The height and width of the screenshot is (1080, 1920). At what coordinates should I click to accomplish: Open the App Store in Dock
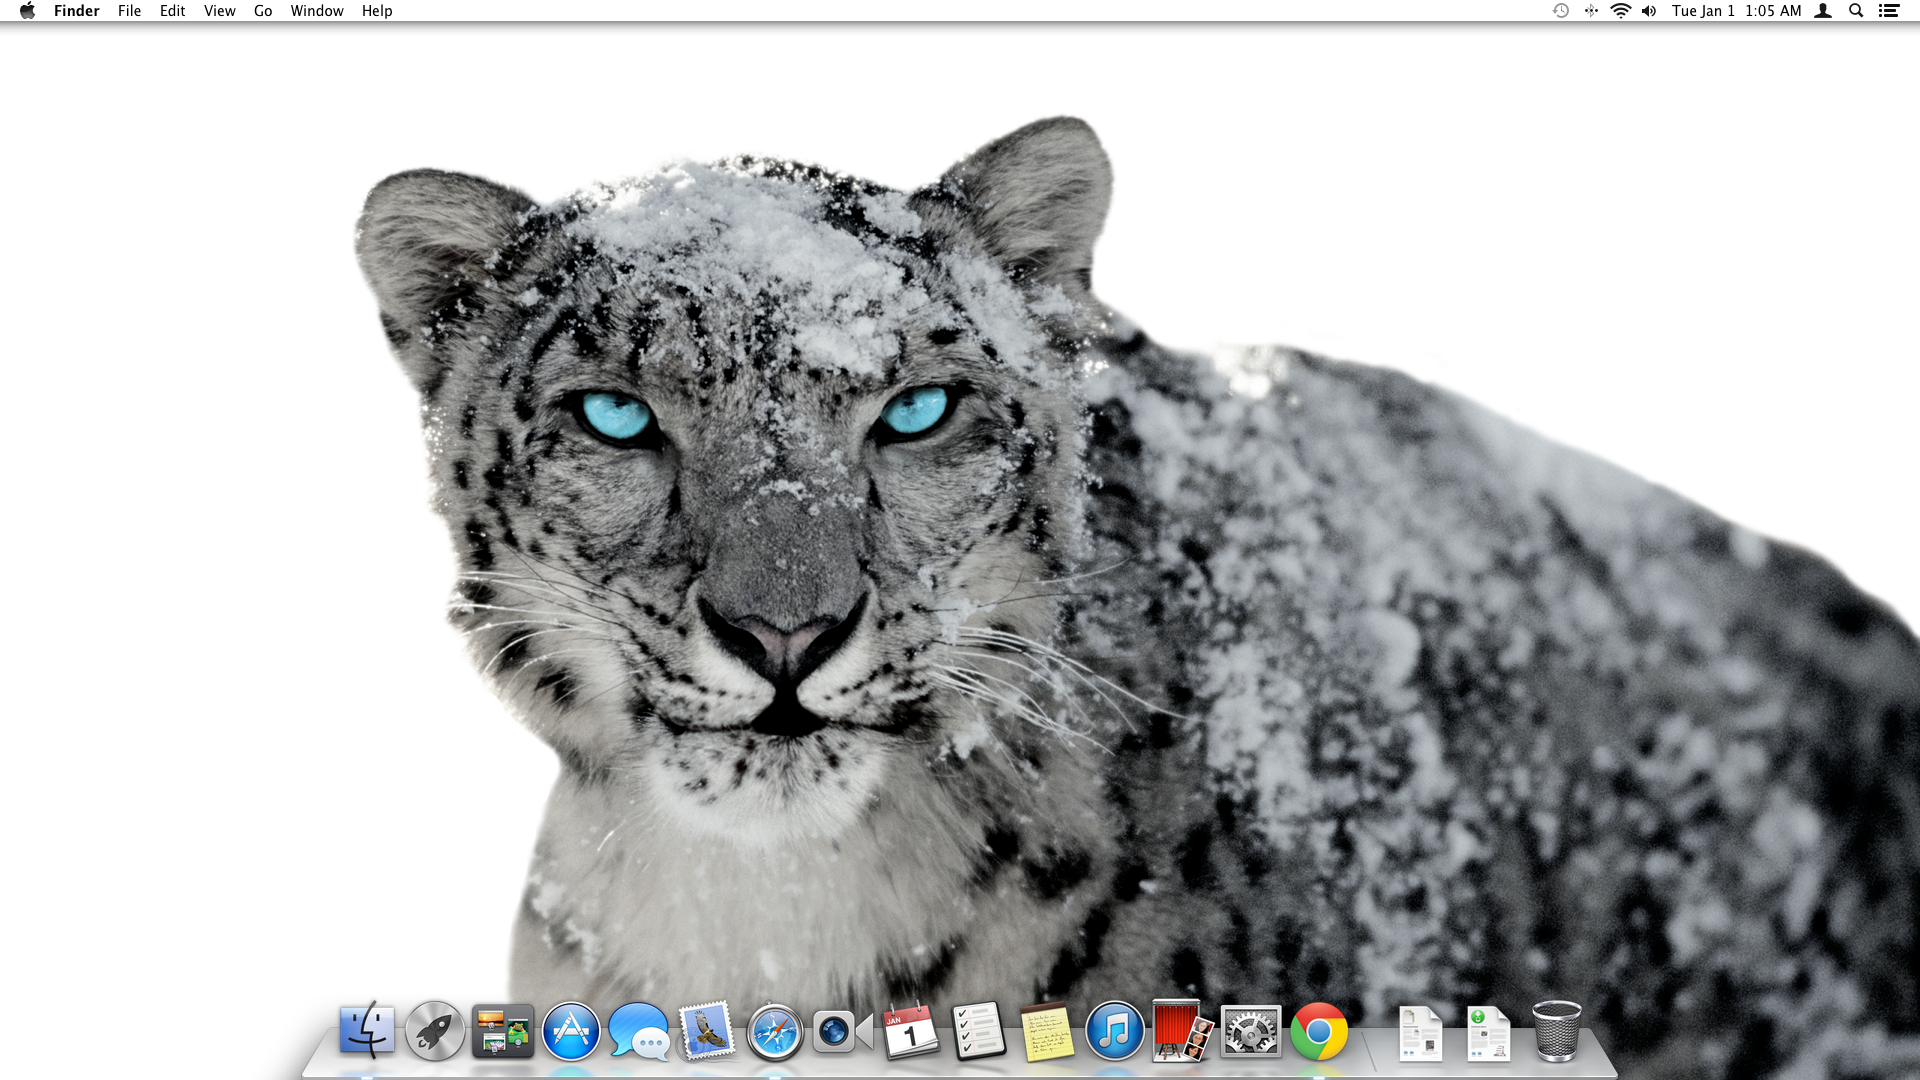click(571, 1031)
